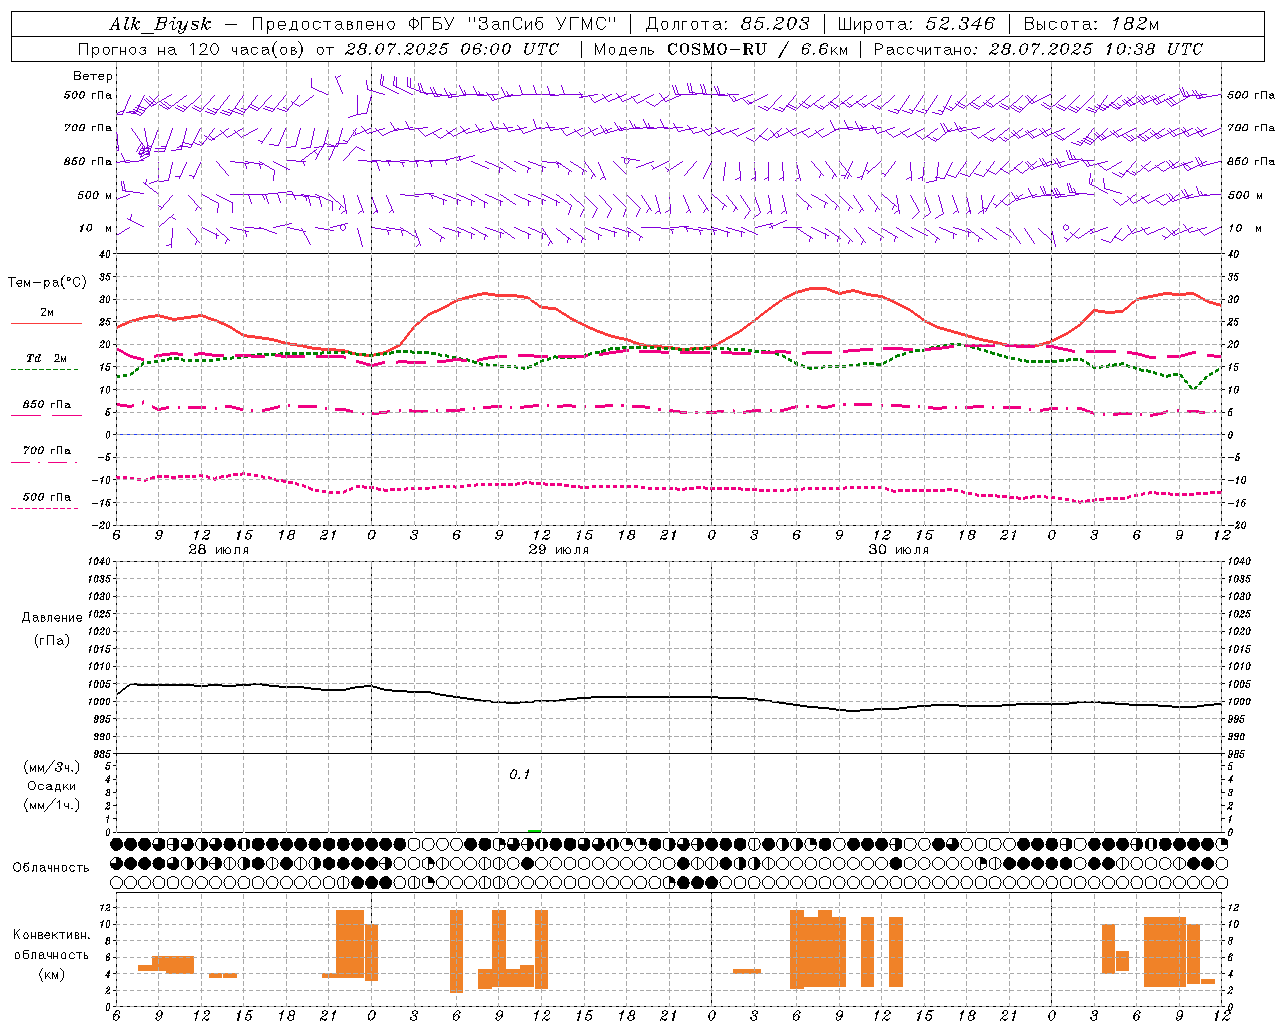
Task: Click the Прогноз на 120 часа(ов) text
Action: pos(192,49)
